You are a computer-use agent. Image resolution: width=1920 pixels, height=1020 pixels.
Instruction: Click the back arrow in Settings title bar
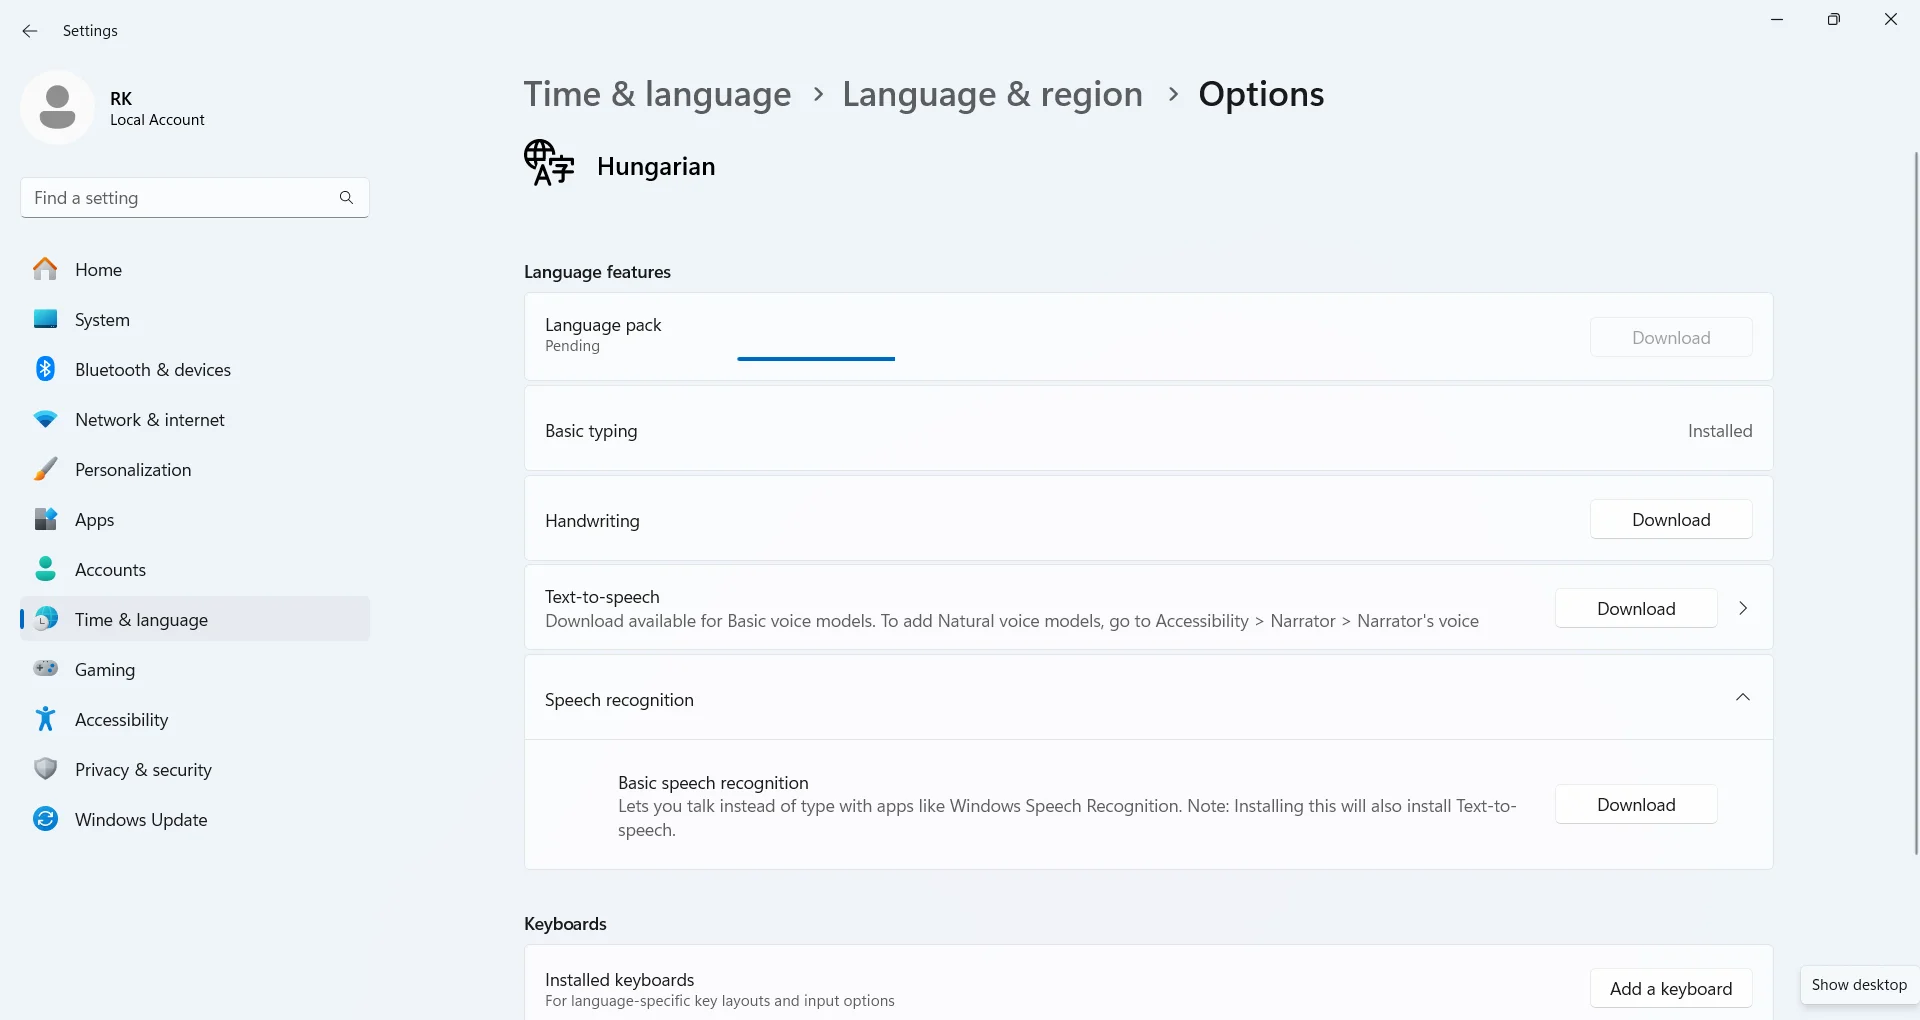pyautogui.click(x=30, y=31)
